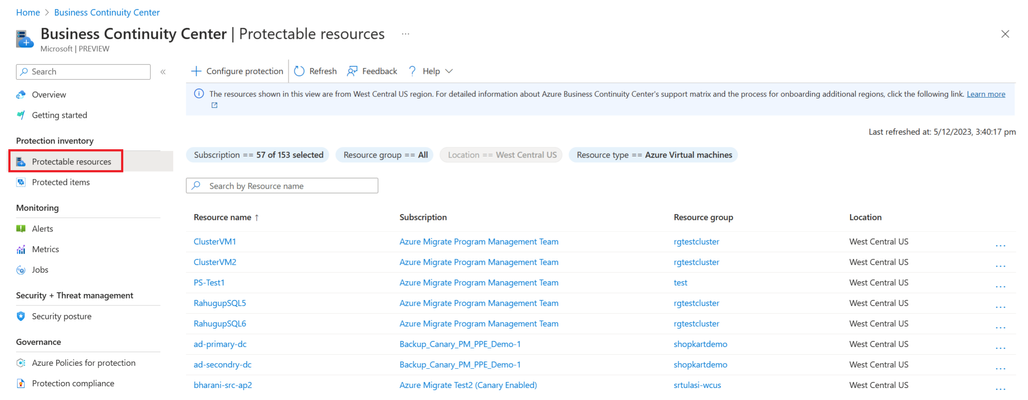Click the Learn more link in the banner
Viewport: 1028px width, 400px height.
[x=985, y=94]
